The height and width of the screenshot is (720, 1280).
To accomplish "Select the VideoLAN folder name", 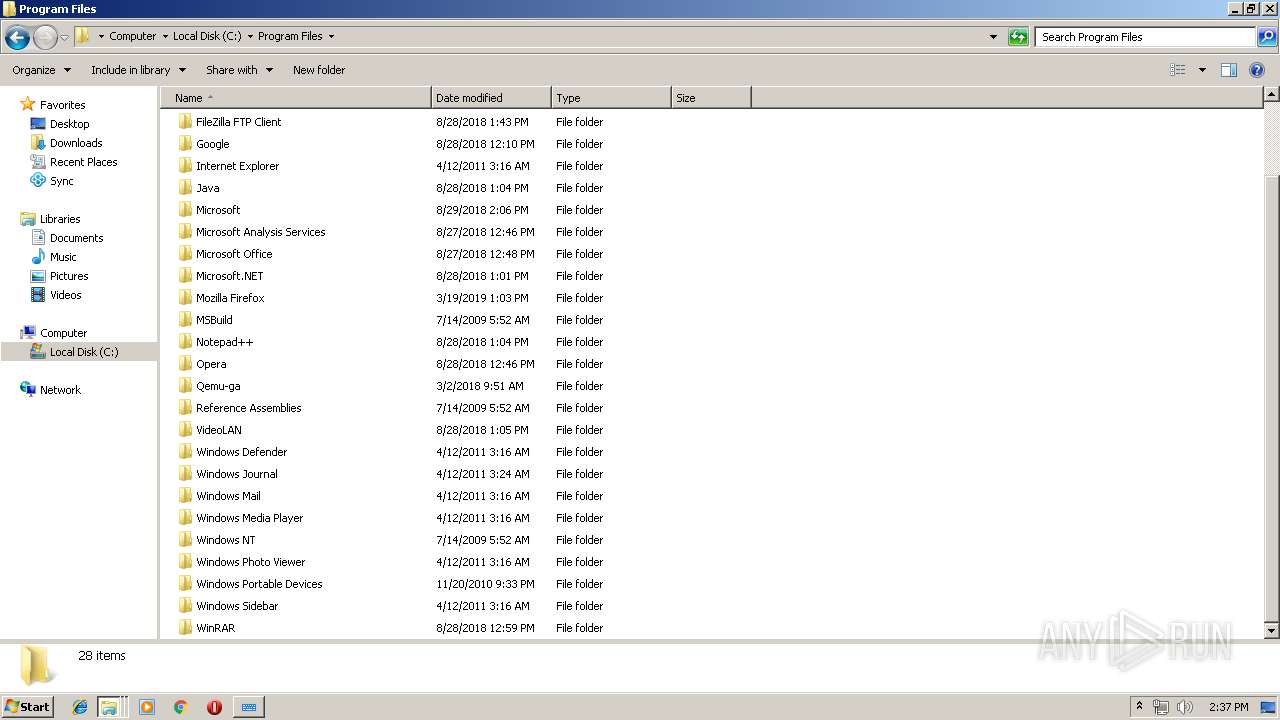I will tap(219, 430).
